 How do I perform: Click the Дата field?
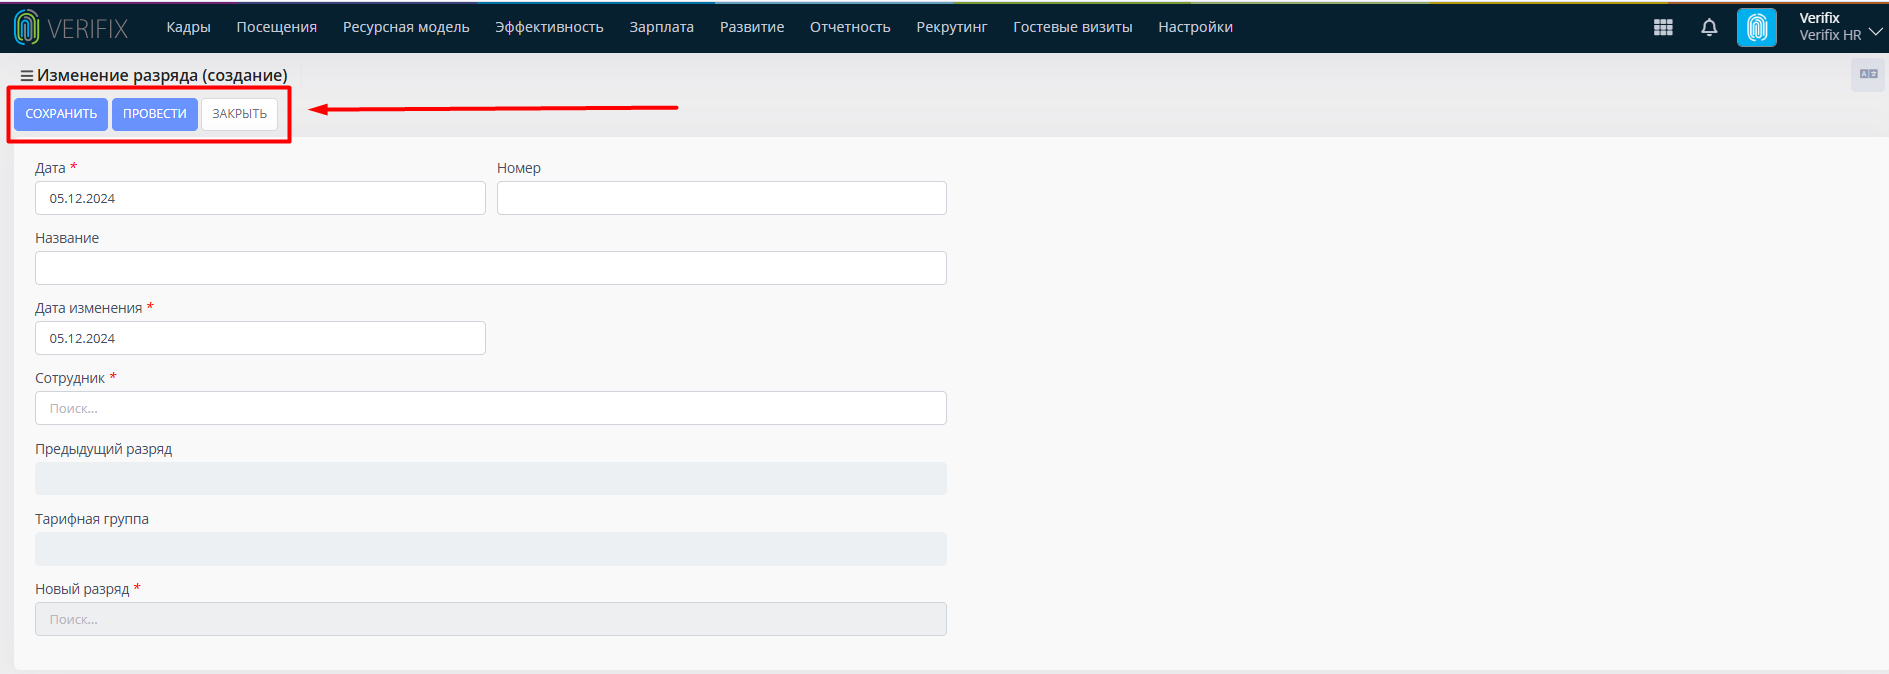pyautogui.click(x=260, y=198)
